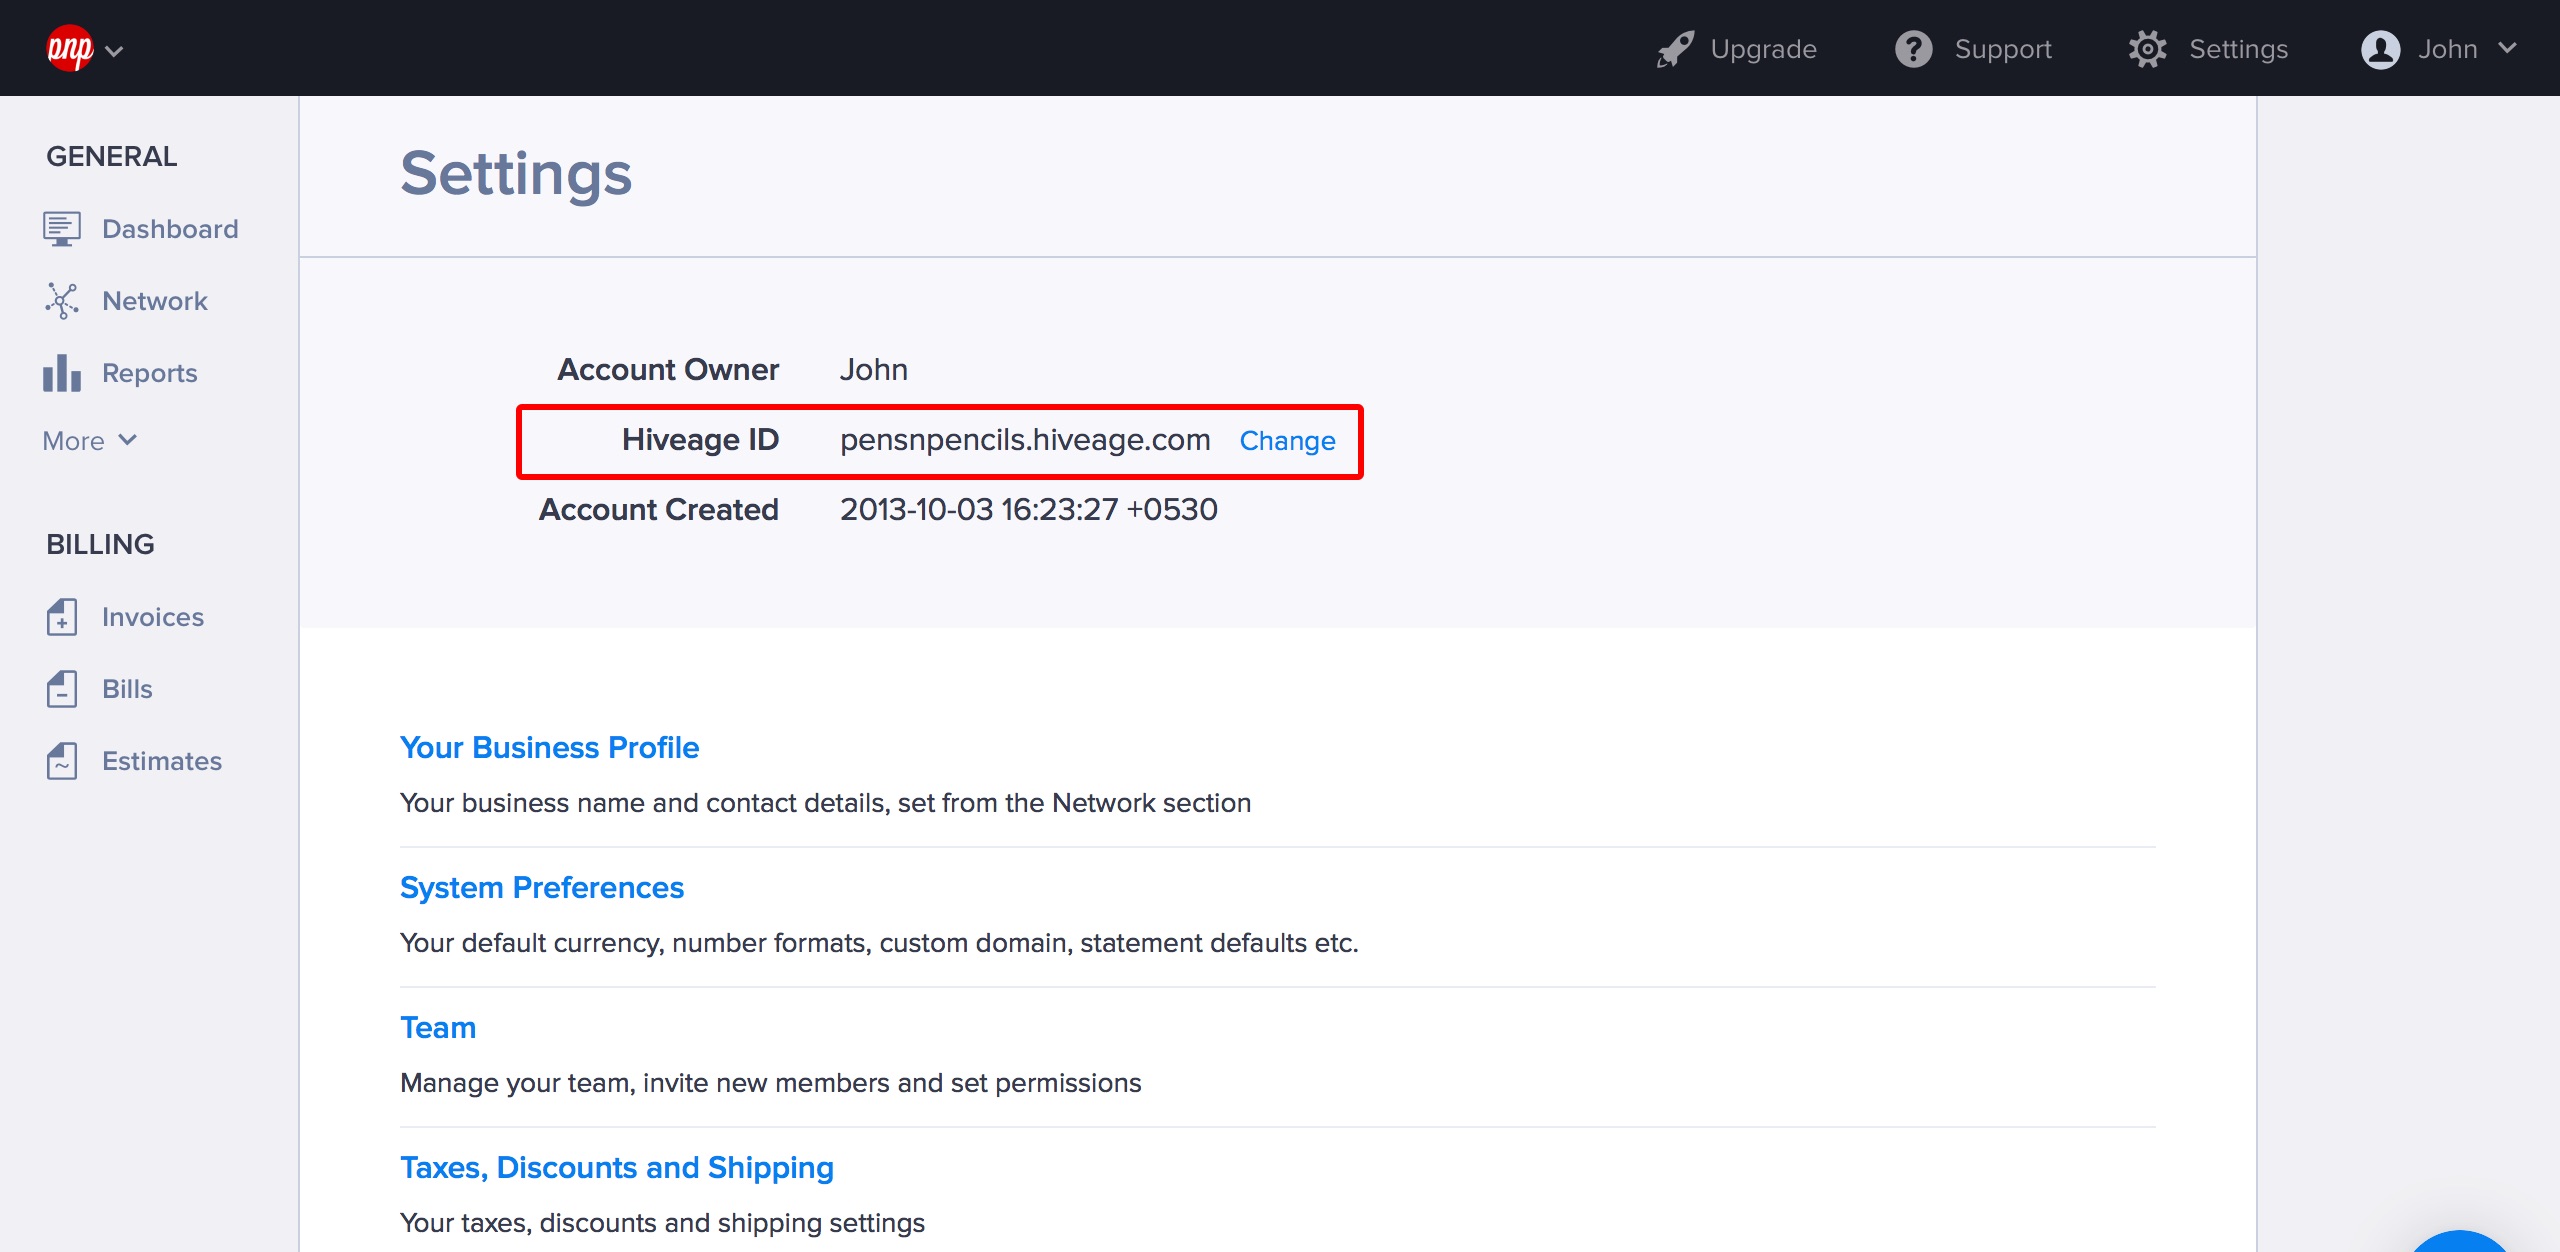Go to Invoices in Billing menu
Screen dimensions: 2560x1252
point(152,617)
